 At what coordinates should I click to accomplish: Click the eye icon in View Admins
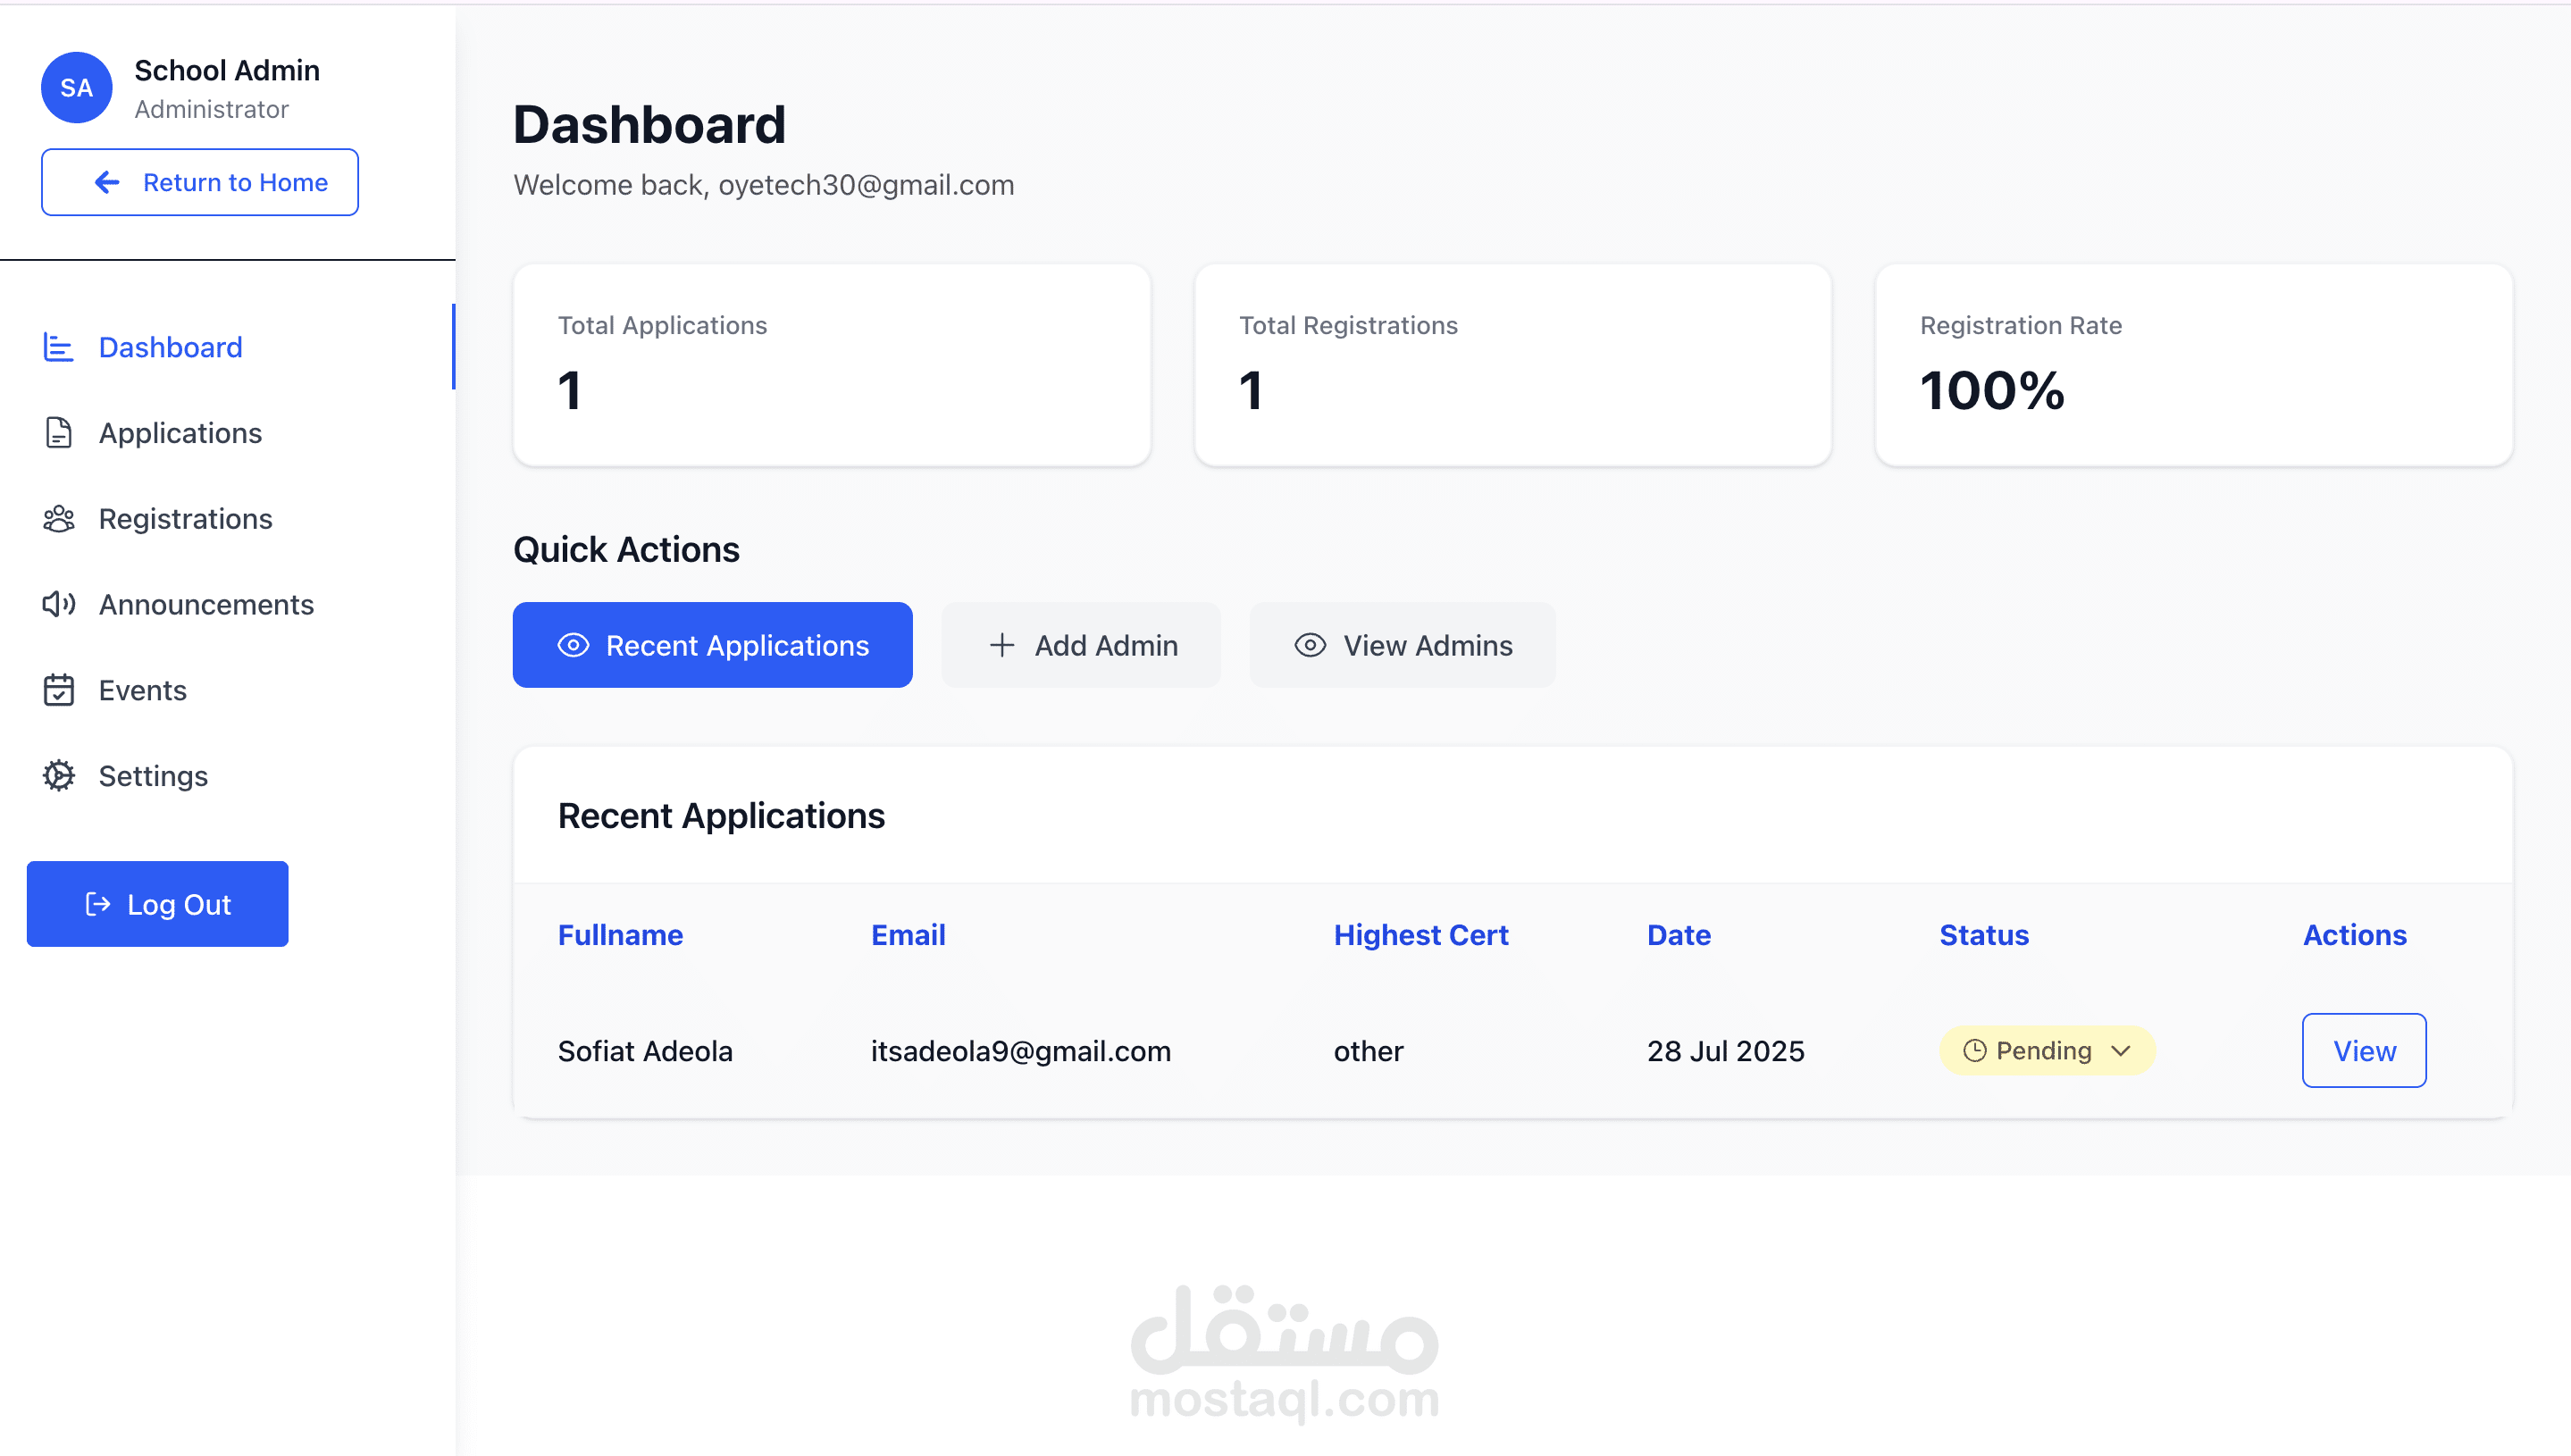pyautogui.click(x=1310, y=645)
